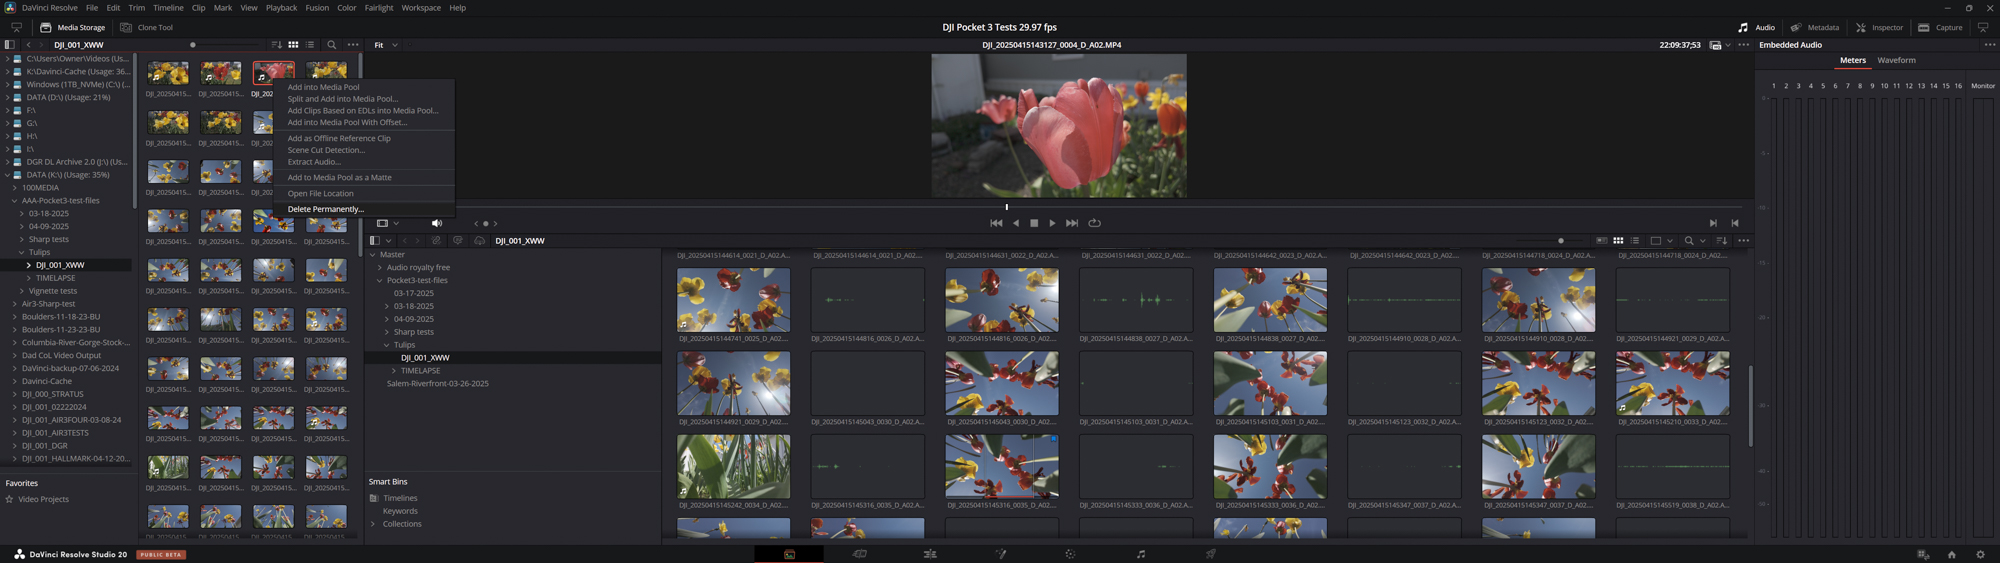Toggle the Media Storage panel button
The image size is (2000, 563).
(x=73, y=27)
